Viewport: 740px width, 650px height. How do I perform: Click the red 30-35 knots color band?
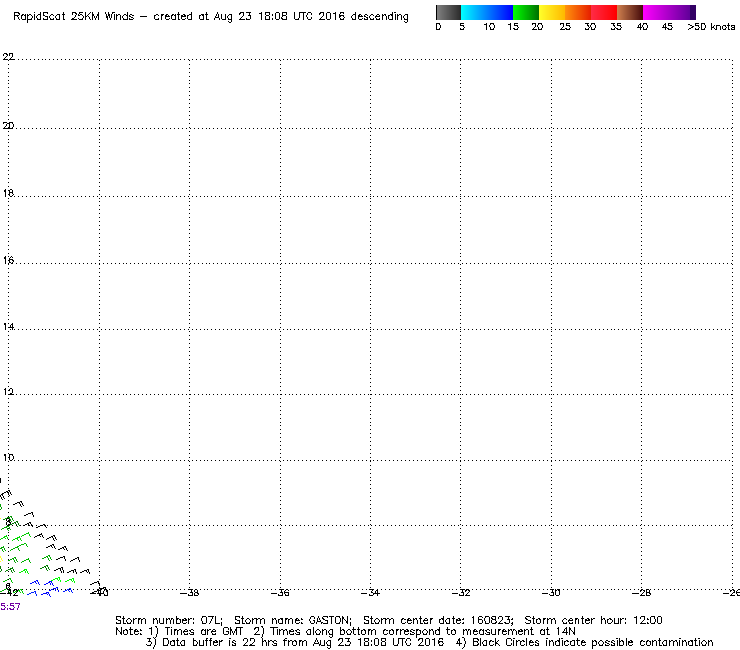[x=604, y=12]
